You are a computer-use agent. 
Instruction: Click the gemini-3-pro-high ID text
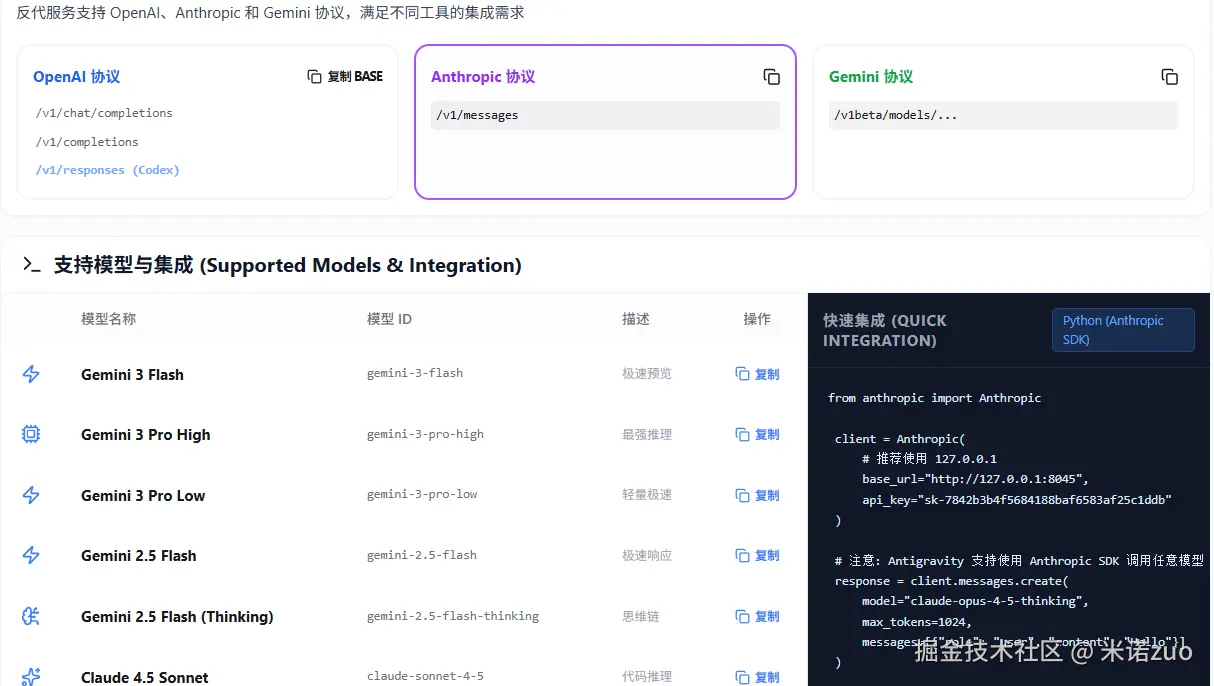pos(425,434)
